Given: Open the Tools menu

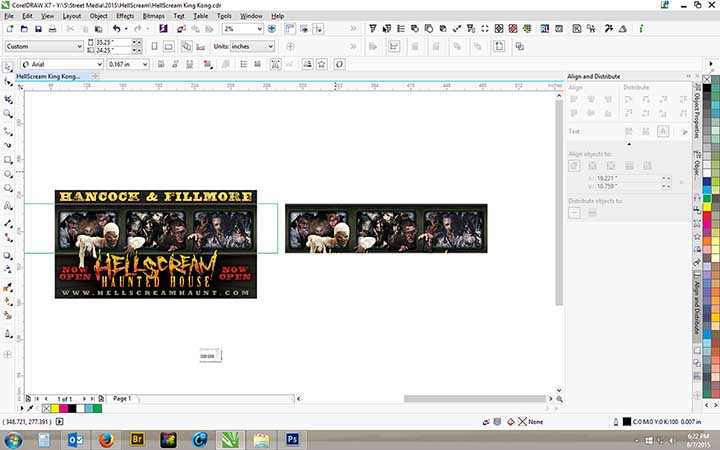Looking at the screenshot, I should (224, 16).
